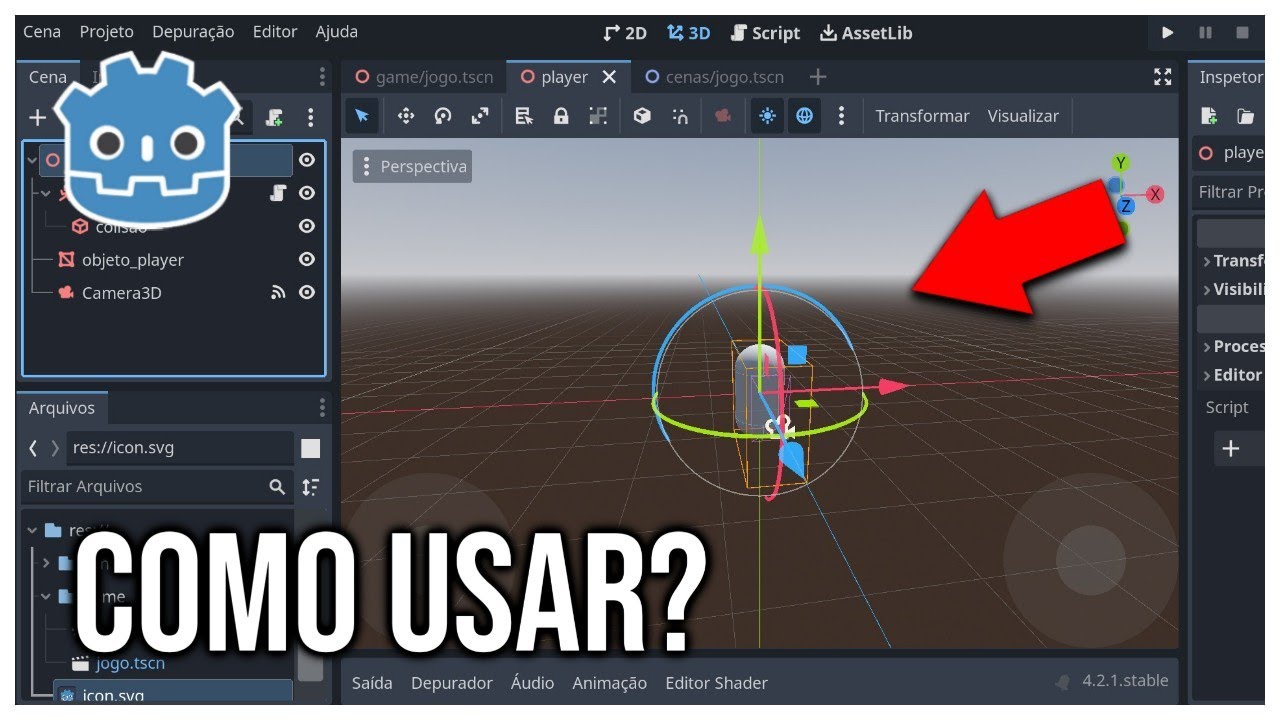Image resolution: width=1280 pixels, height=720 pixels.
Task: Open the list-select tool in viewport toolbar
Action: (524, 116)
